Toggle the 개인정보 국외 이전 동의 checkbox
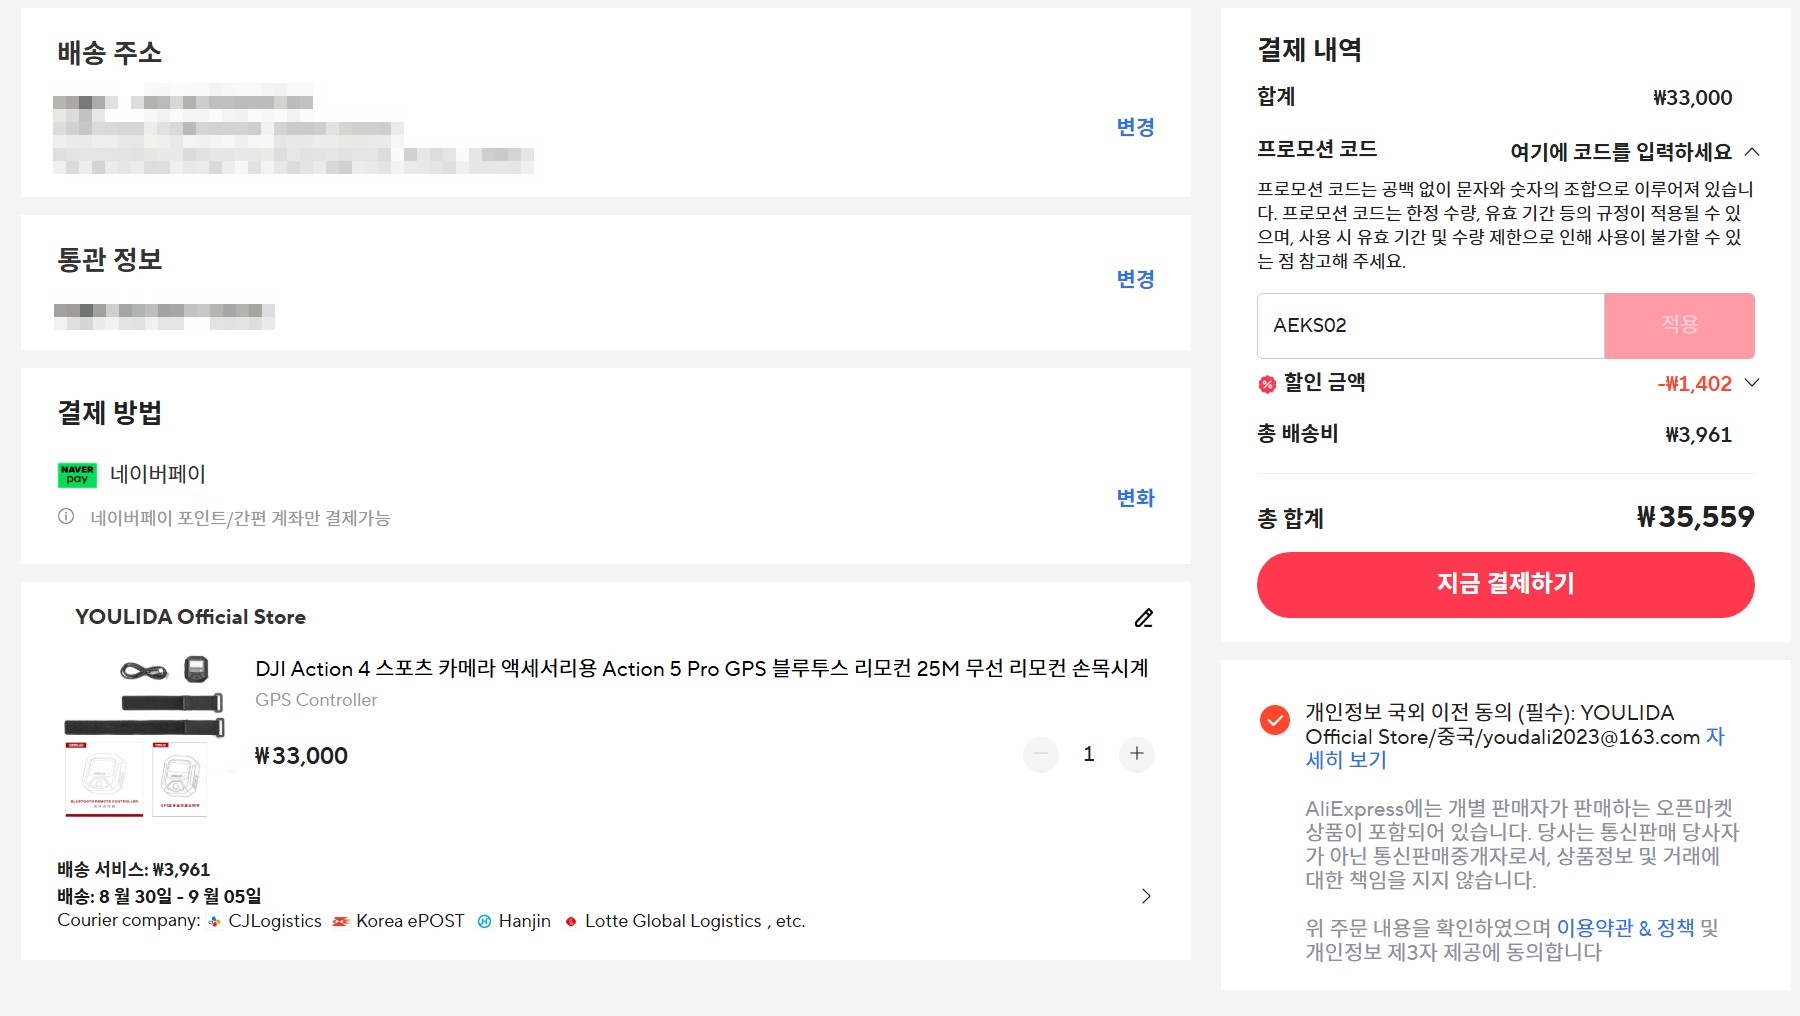Image resolution: width=1800 pixels, height=1016 pixels. click(1274, 720)
